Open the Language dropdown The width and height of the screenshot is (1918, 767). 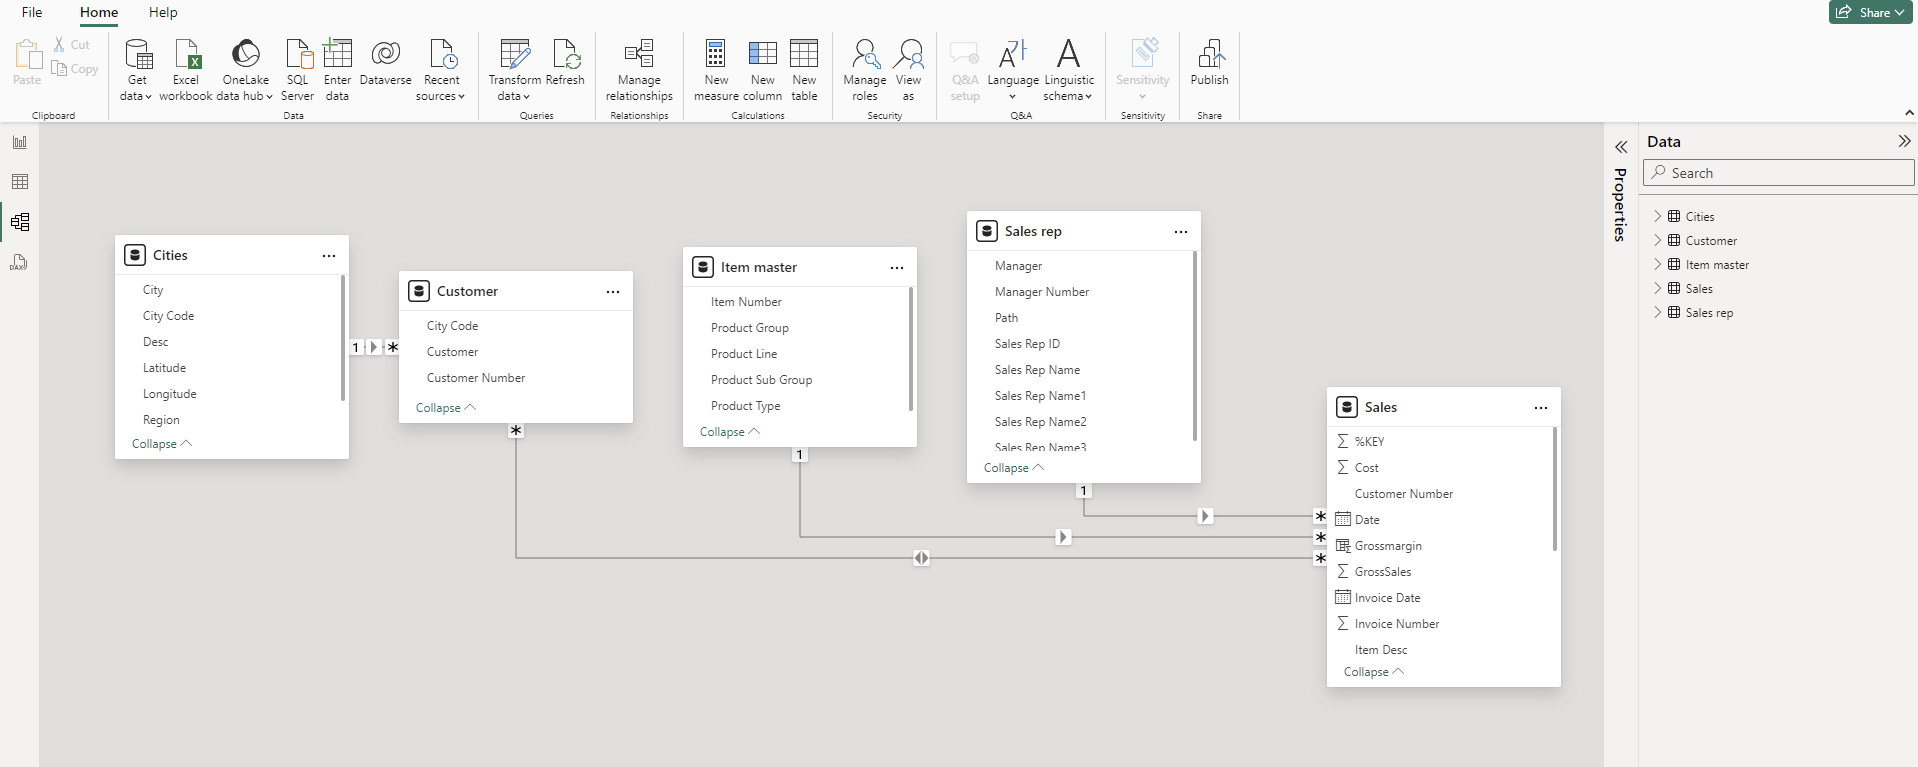pos(1013,70)
